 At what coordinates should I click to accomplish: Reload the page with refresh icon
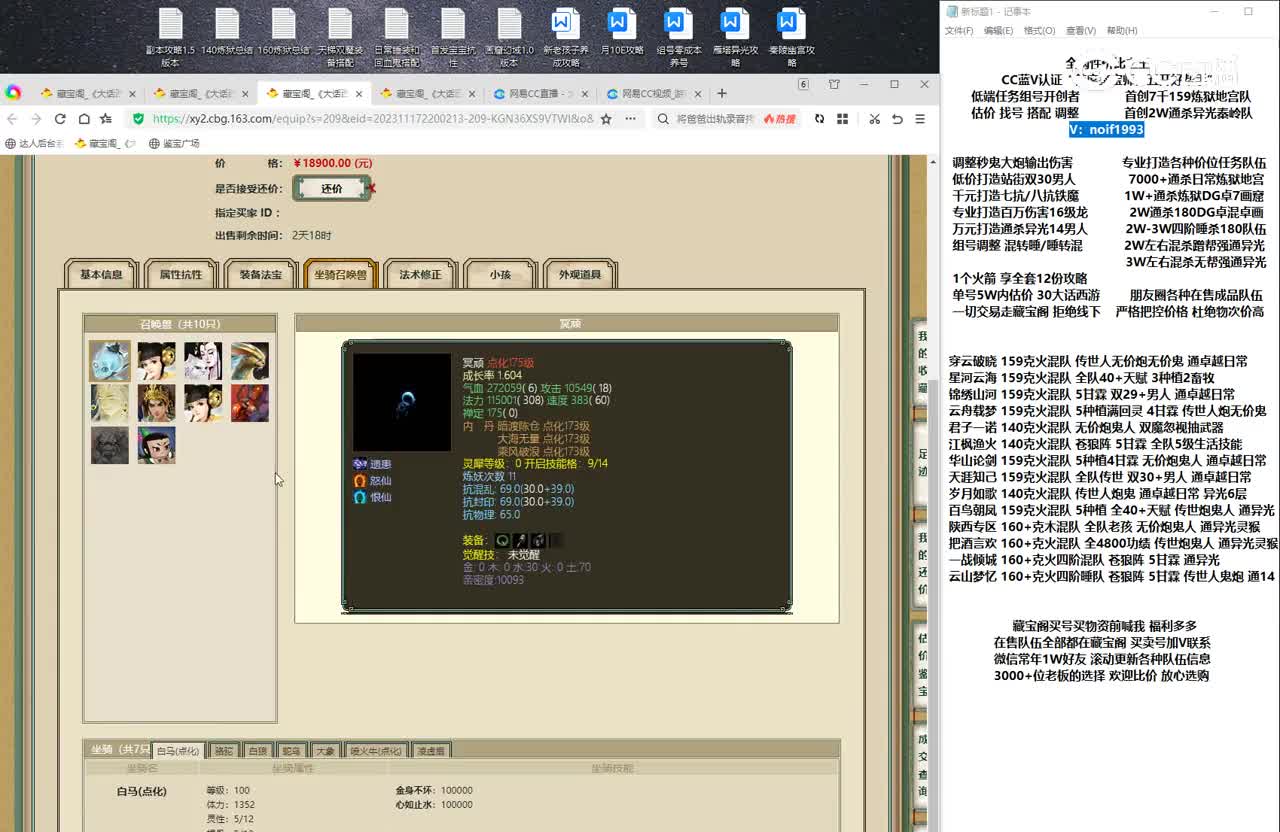pyautogui.click(x=60, y=119)
